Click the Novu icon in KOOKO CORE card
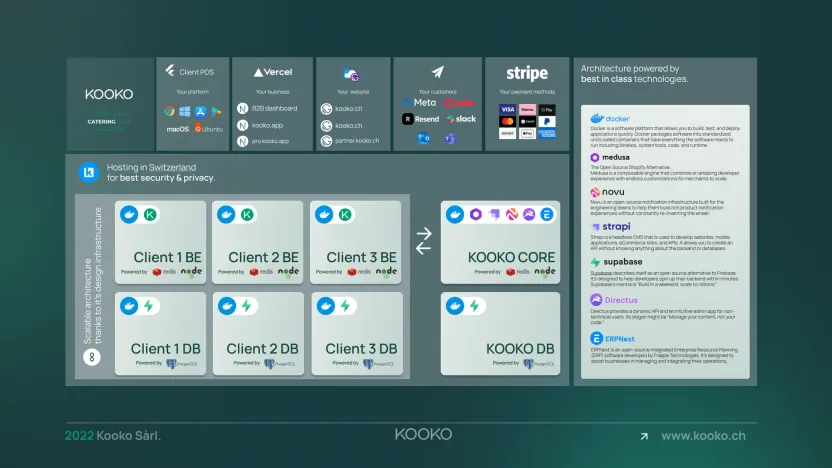The image size is (832, 468). [512, 214]
